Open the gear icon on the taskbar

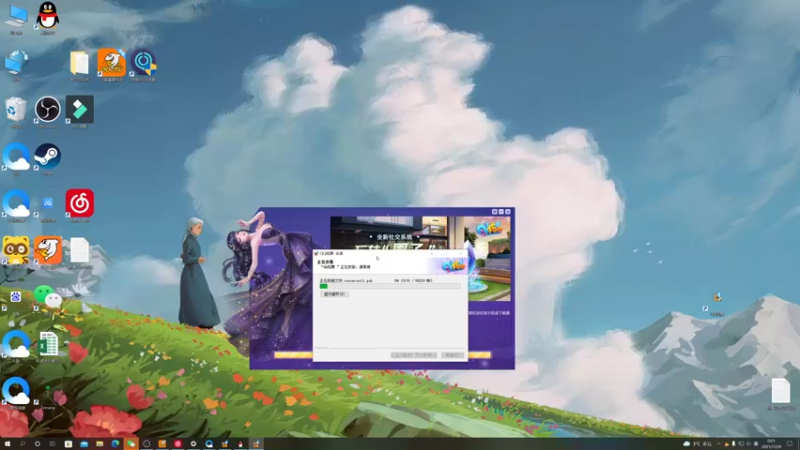tap(193, 444)
